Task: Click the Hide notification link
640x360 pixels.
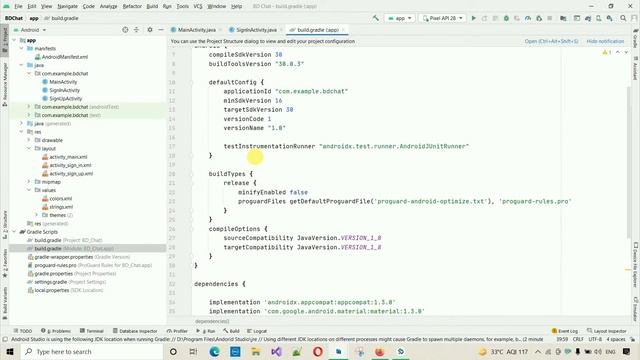Action: 605,41
